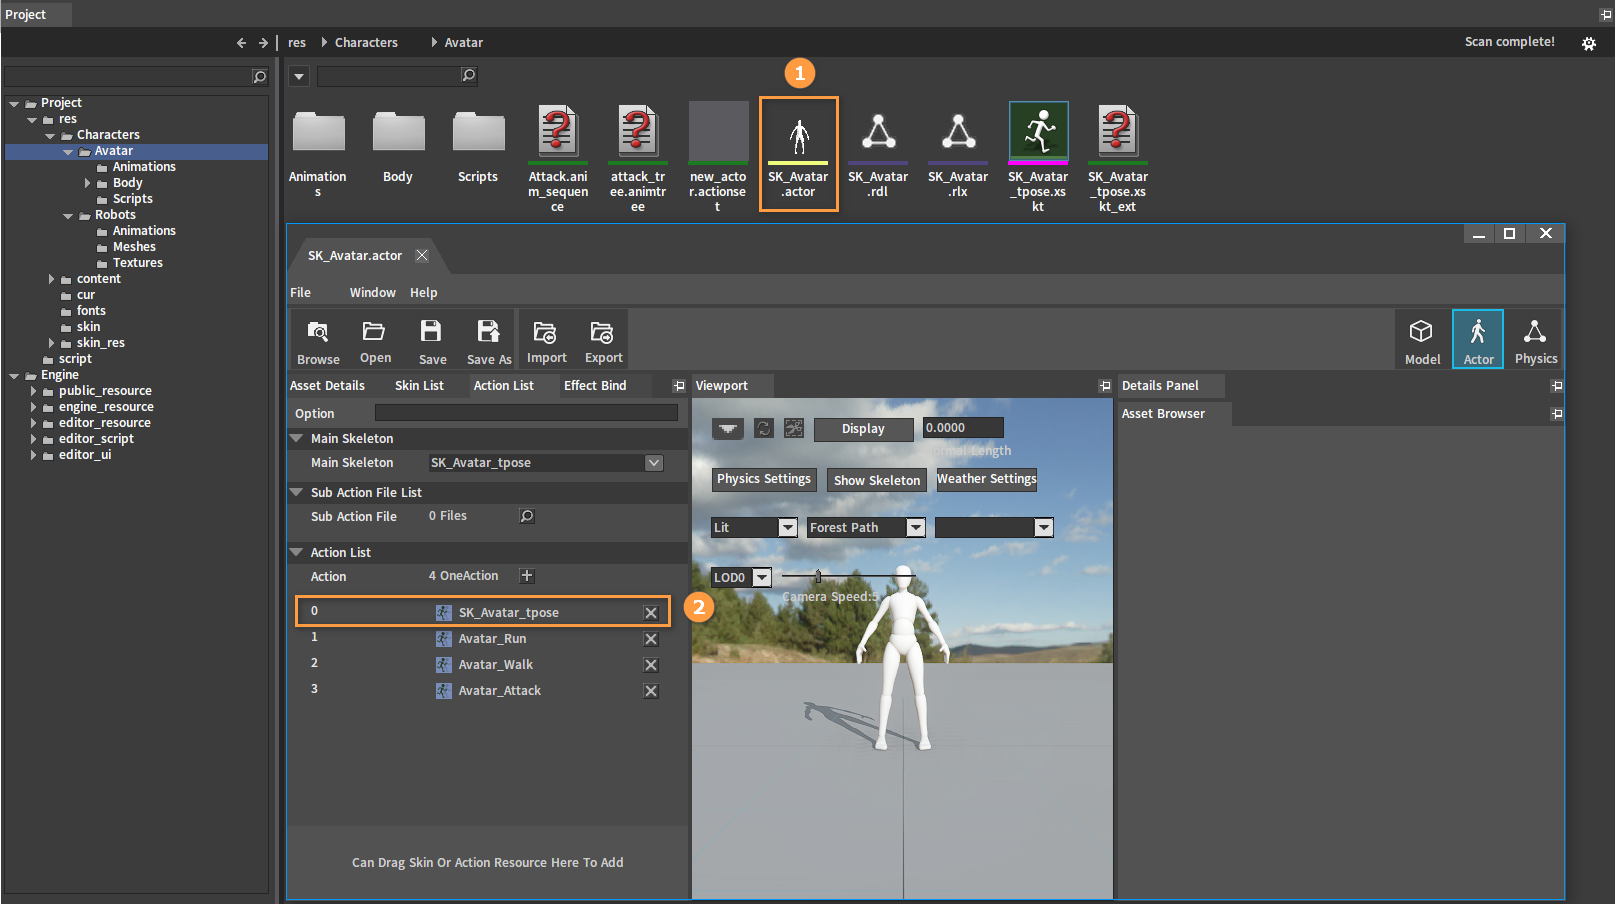
Task: Browse for Sub Action File
Action: point(527,516)
